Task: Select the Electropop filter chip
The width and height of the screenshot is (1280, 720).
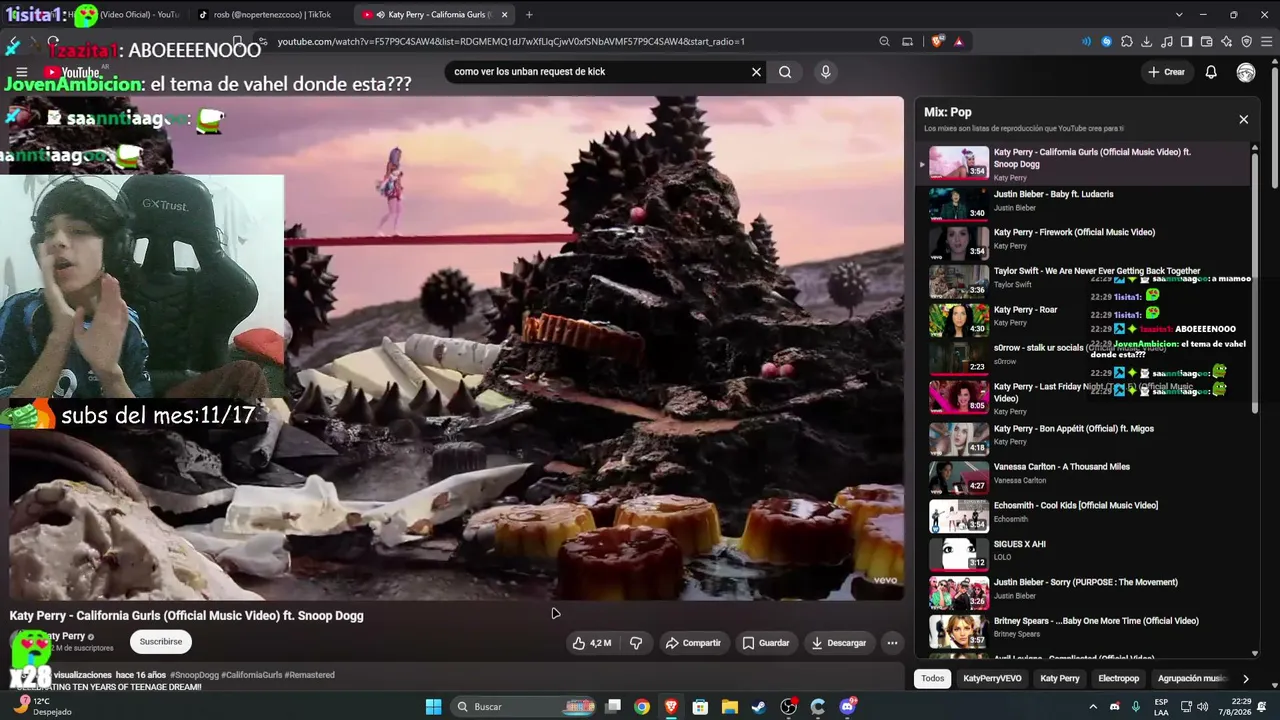Action: (x=1119, y=678)
